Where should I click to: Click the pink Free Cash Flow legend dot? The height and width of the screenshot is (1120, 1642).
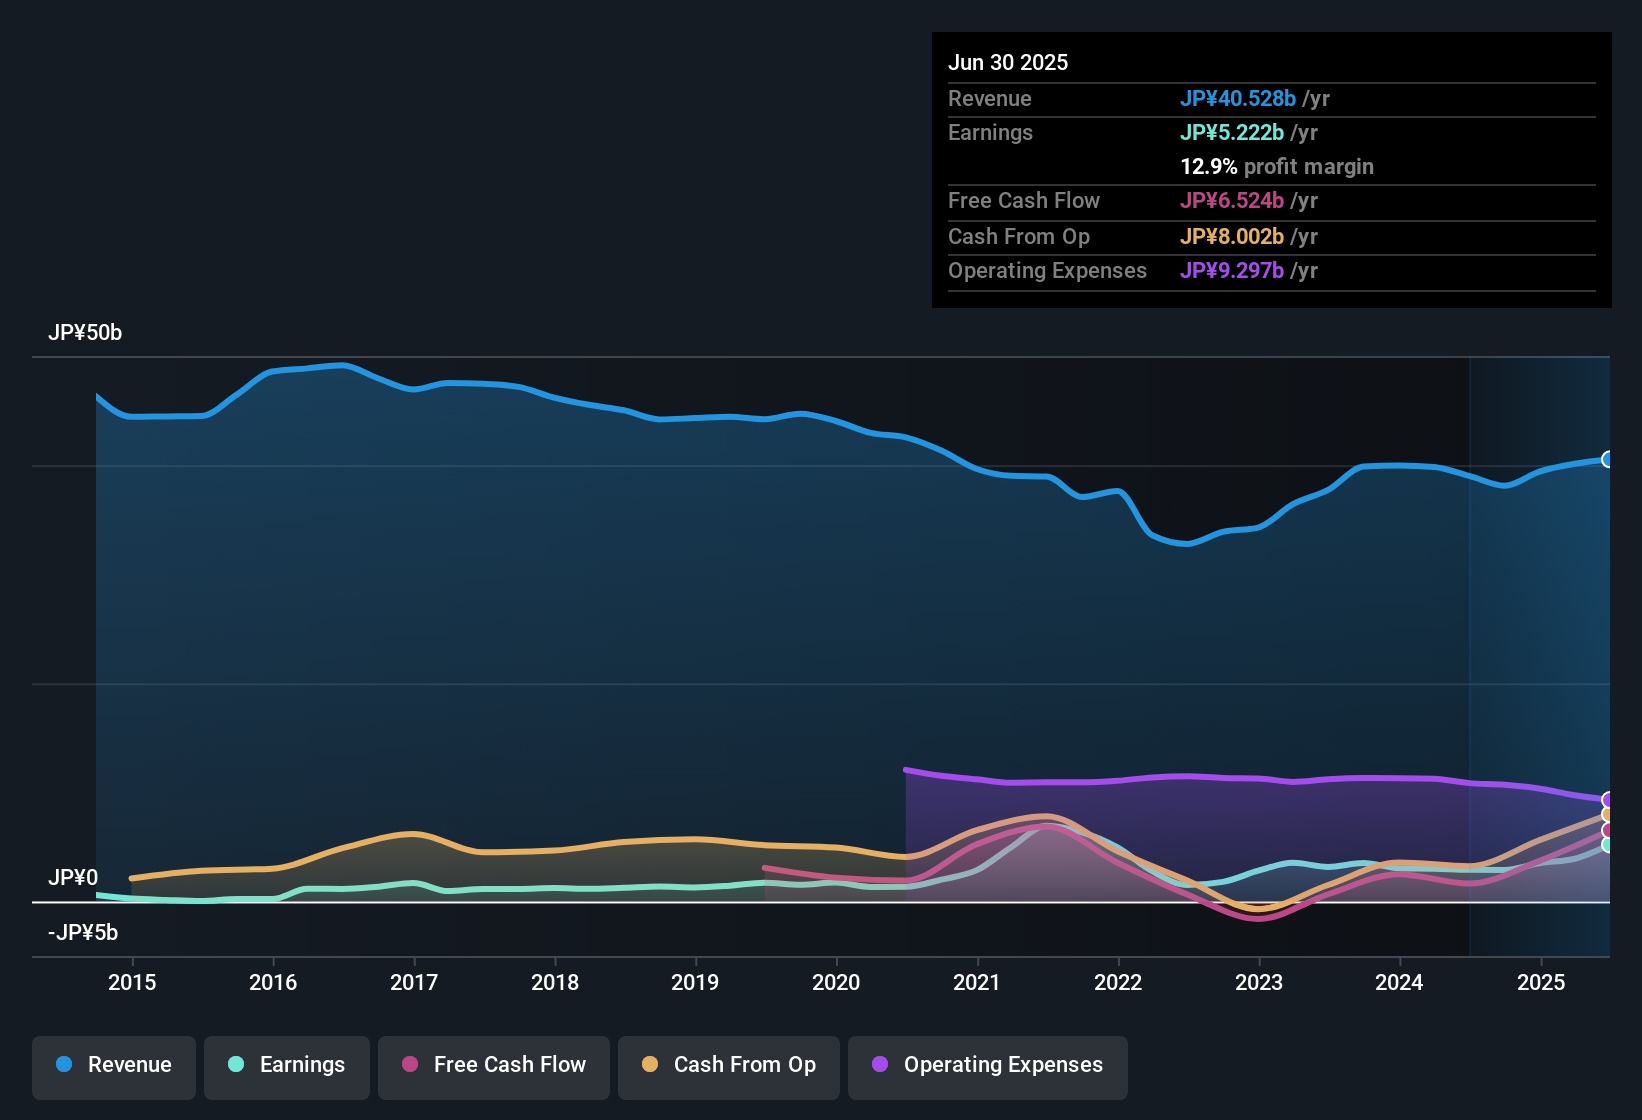pos(410,1065)
